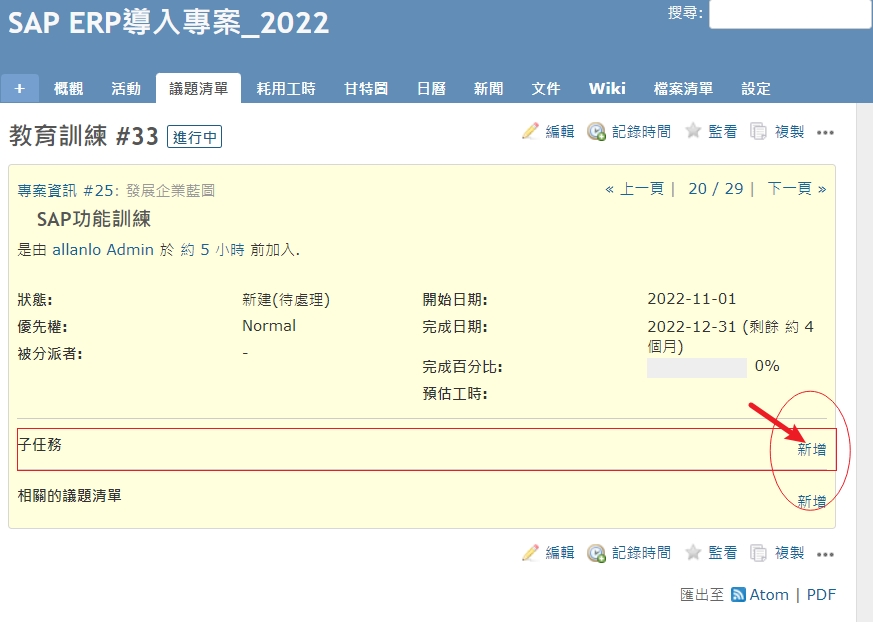
Task: Click the 搜尋 search input field
Action: (789, 14)
